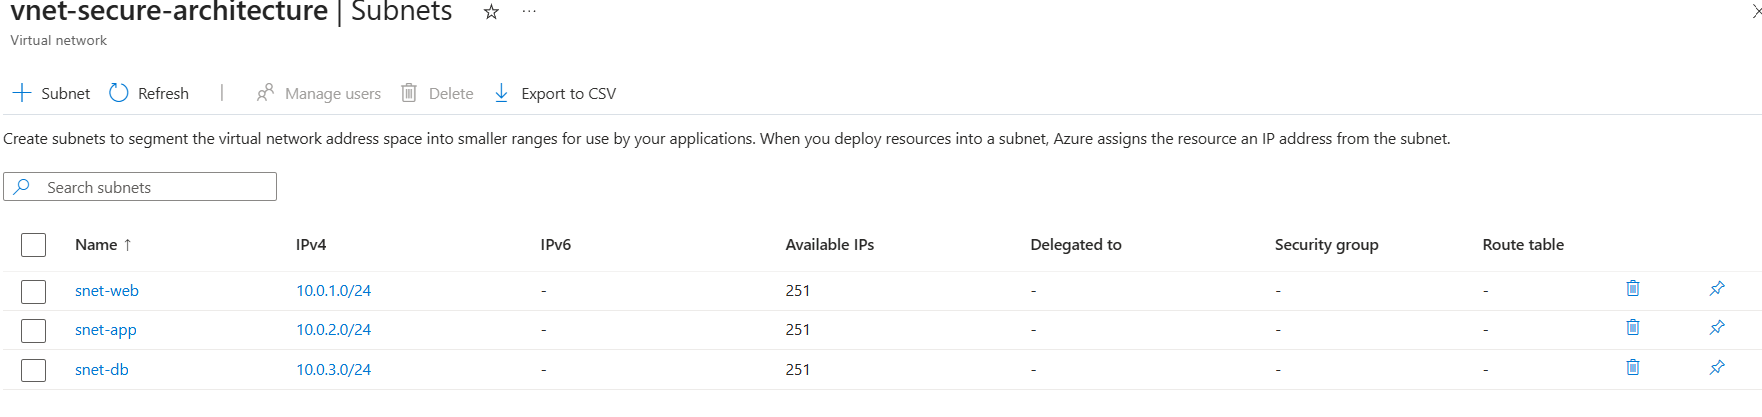
Task: Focus the Search subnets field
Action: (x=140, y=187)
